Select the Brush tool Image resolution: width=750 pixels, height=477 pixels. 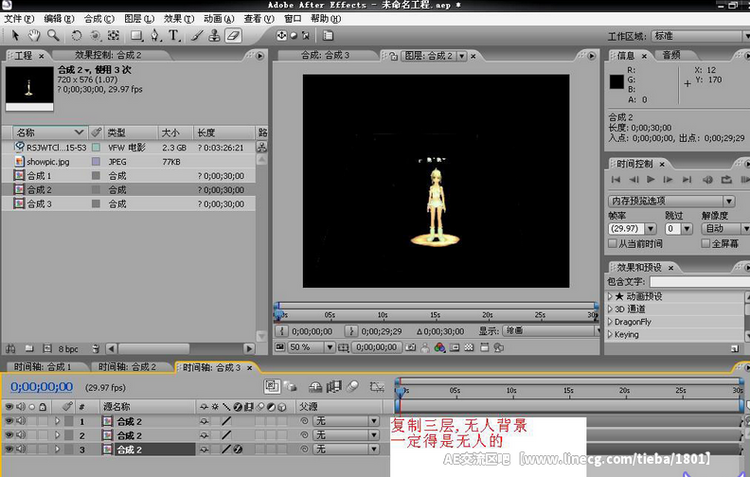197,36
